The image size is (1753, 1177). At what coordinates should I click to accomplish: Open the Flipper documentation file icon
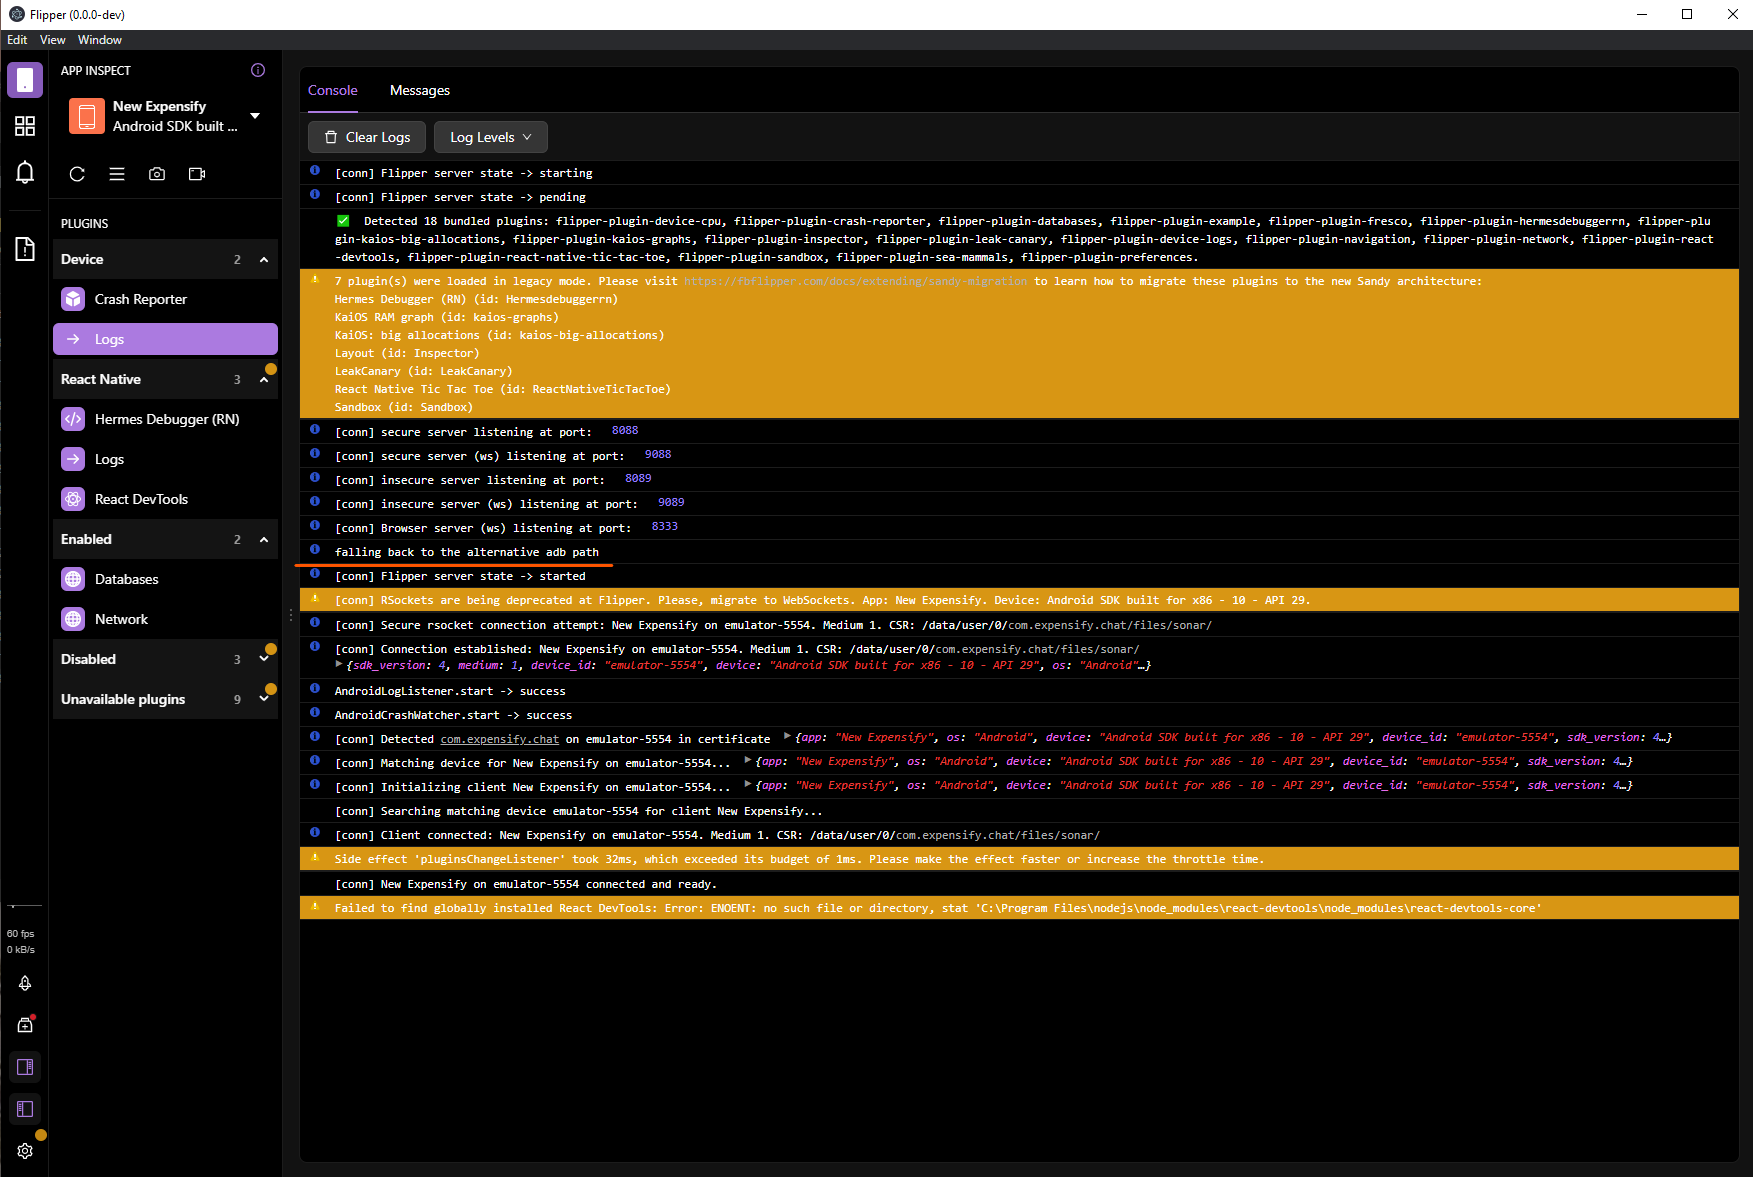click(x=25, y=249)
